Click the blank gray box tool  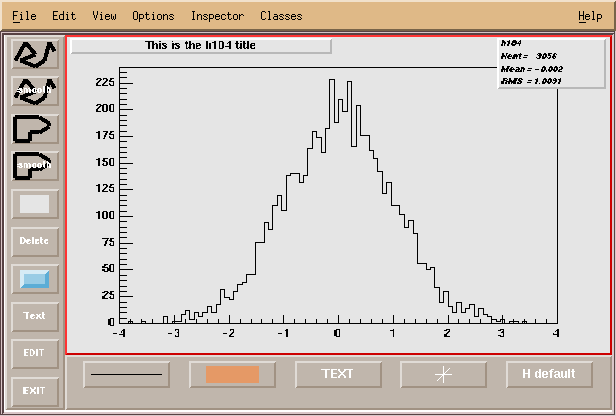[x=34, y=204]
